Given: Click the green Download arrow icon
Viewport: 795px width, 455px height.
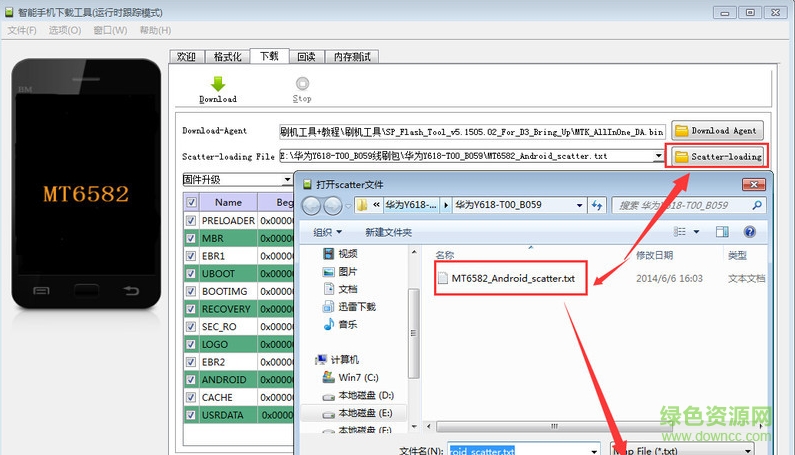Looking at the screenshot, I should (x=218, y=84).
